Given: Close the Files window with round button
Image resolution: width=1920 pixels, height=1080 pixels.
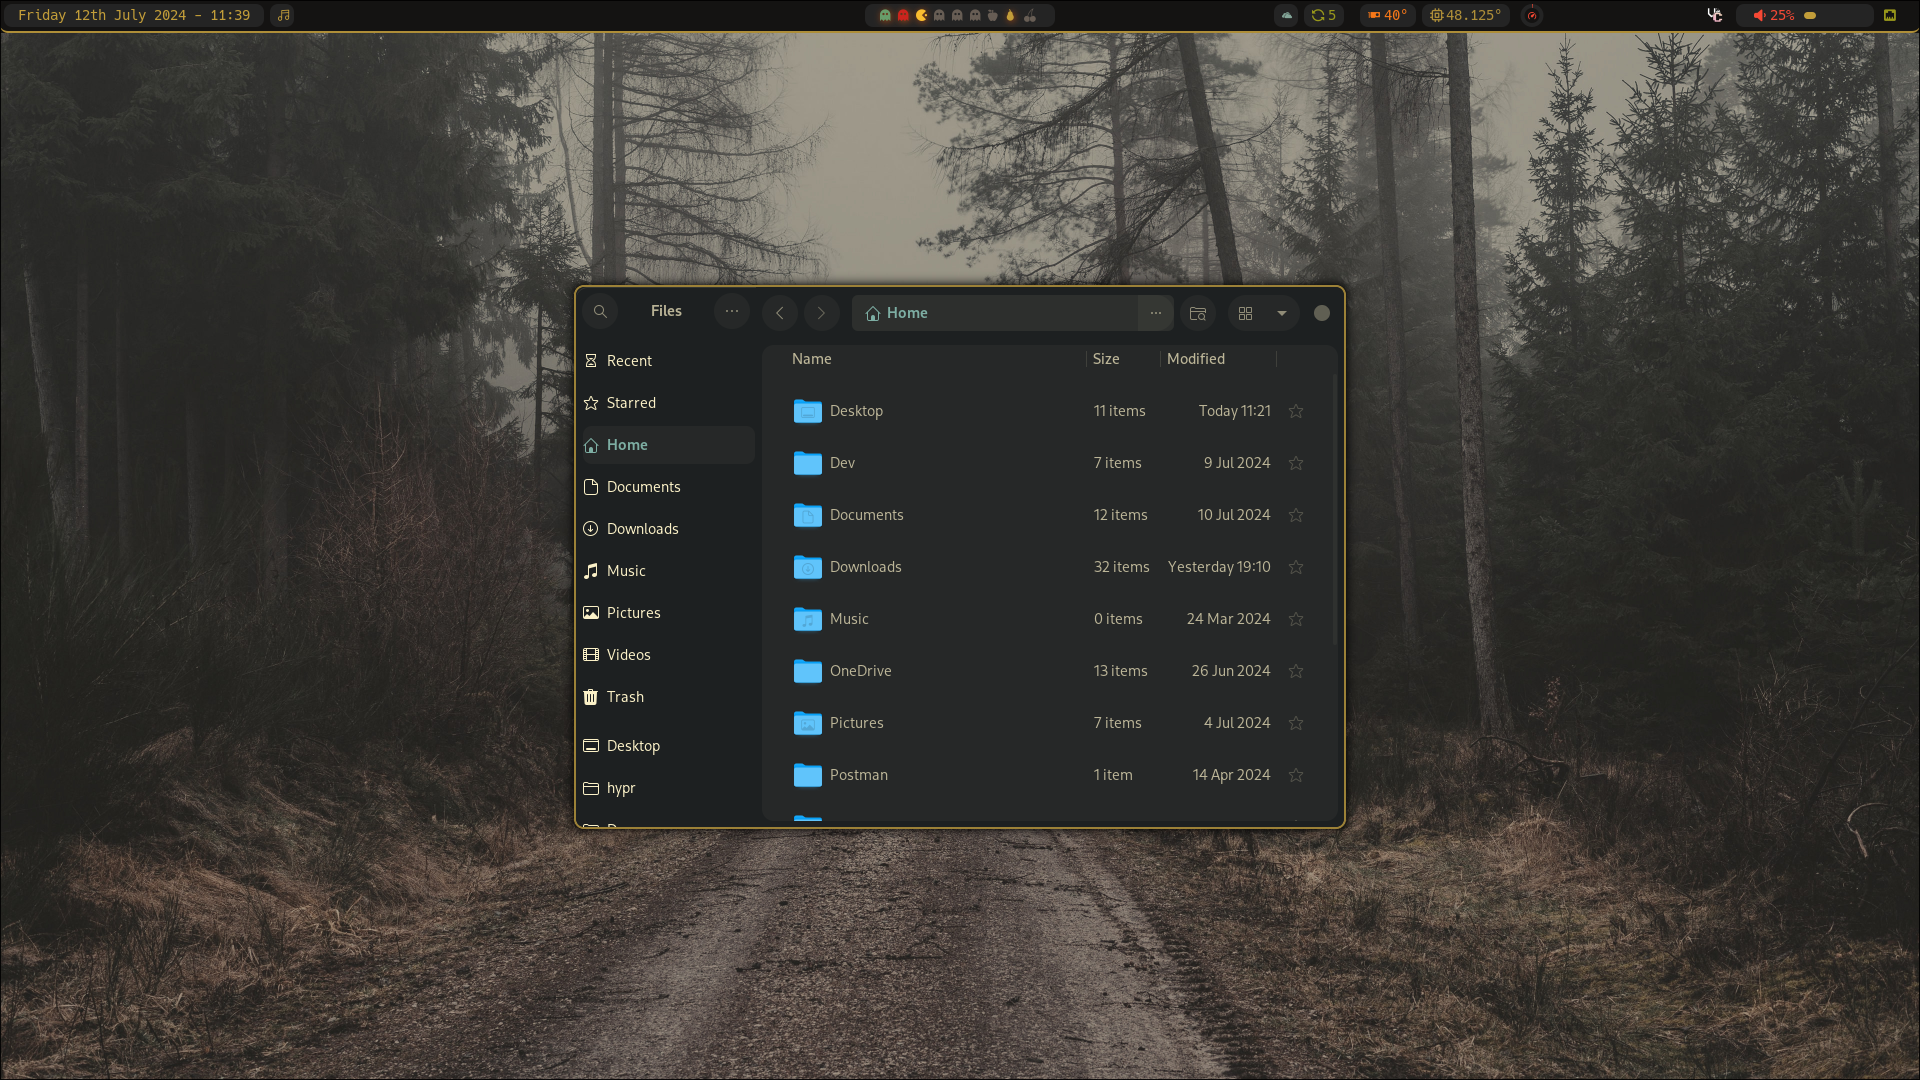Looking at the screenshot, I should coord(1322,313).
